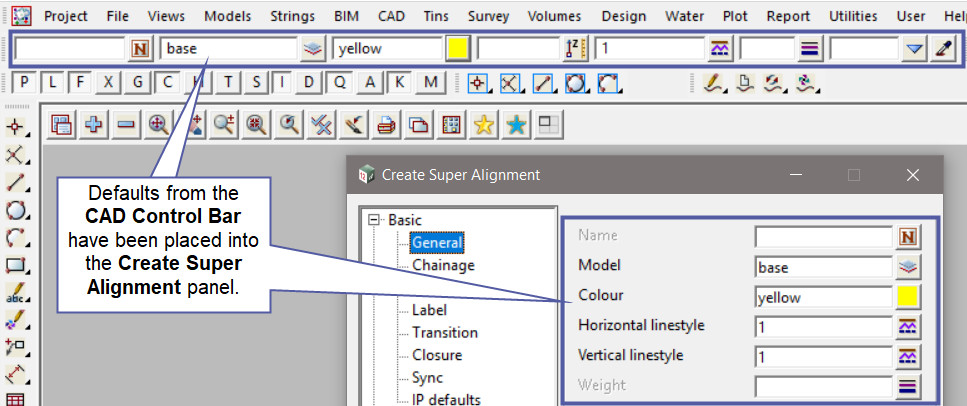This screenshot has height=406, width=967.
Task: Click the Name 'N' icon in panel
Action: [909, 237]
